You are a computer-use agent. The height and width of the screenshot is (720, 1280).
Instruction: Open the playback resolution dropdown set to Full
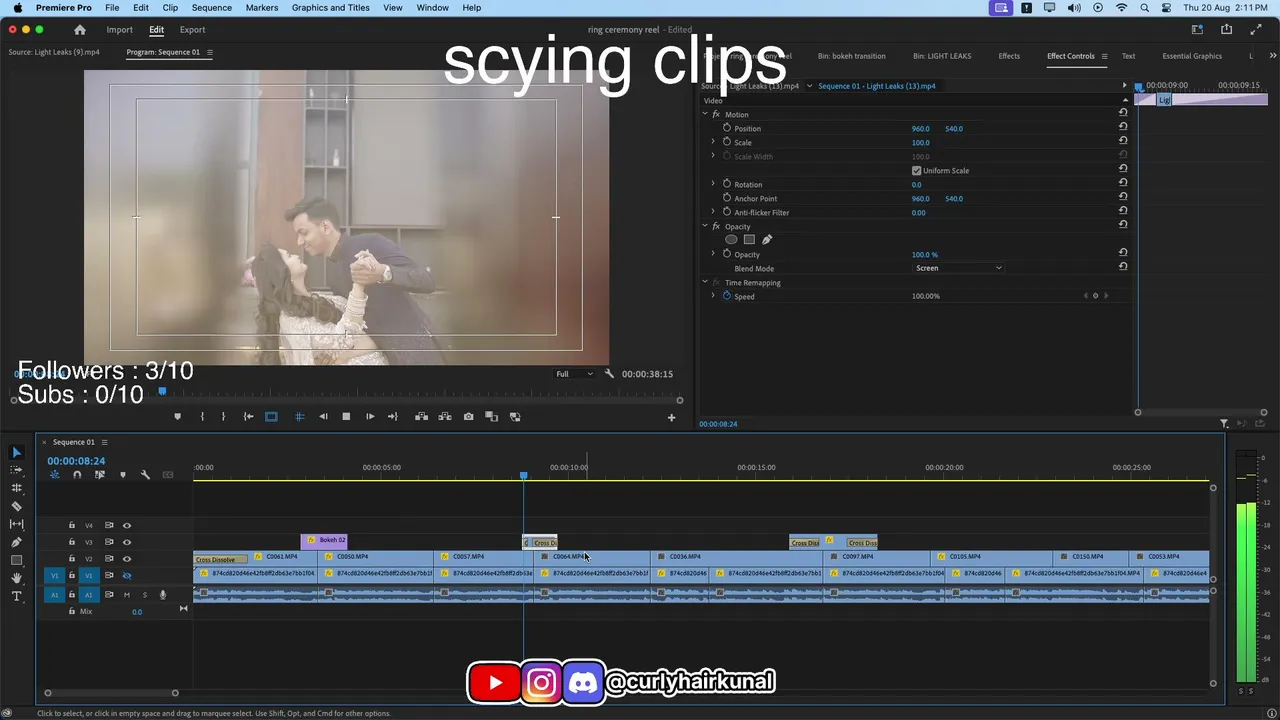pyautogui.click(x=575, y=374)
